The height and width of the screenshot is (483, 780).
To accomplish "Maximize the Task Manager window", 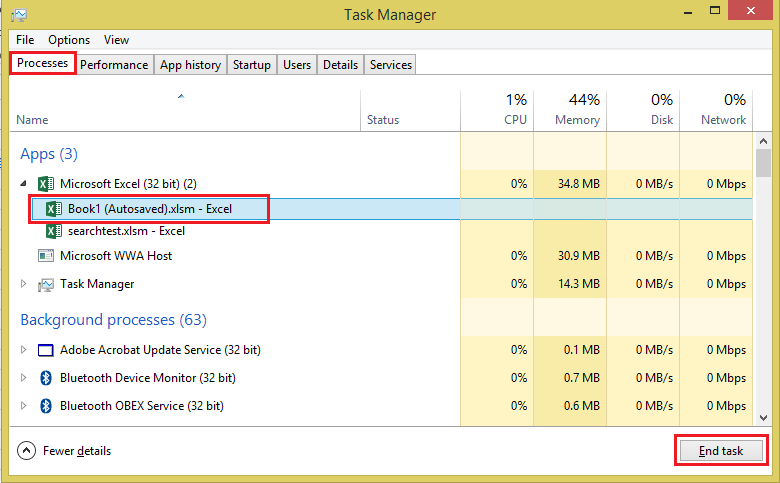I will point(715,10).
